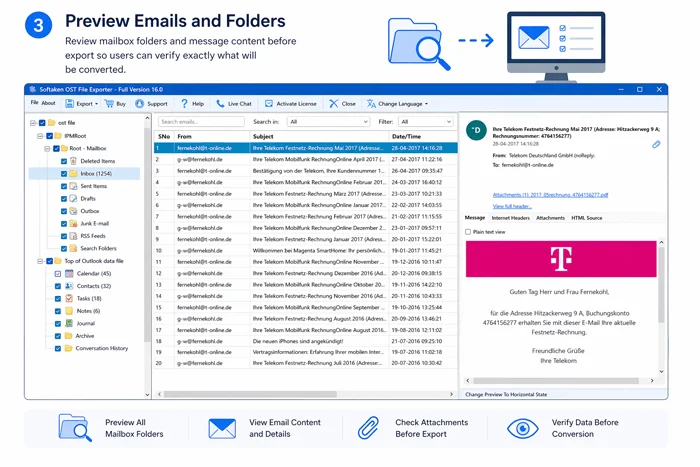Click View full header link
Viewport: 700px width, 467px height.
click(512, 206)
